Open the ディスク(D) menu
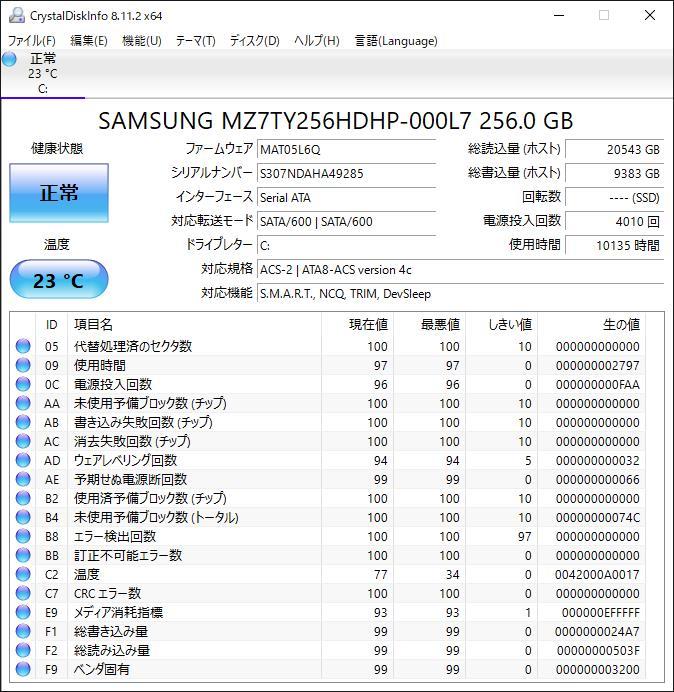 [x=255, y=41]
